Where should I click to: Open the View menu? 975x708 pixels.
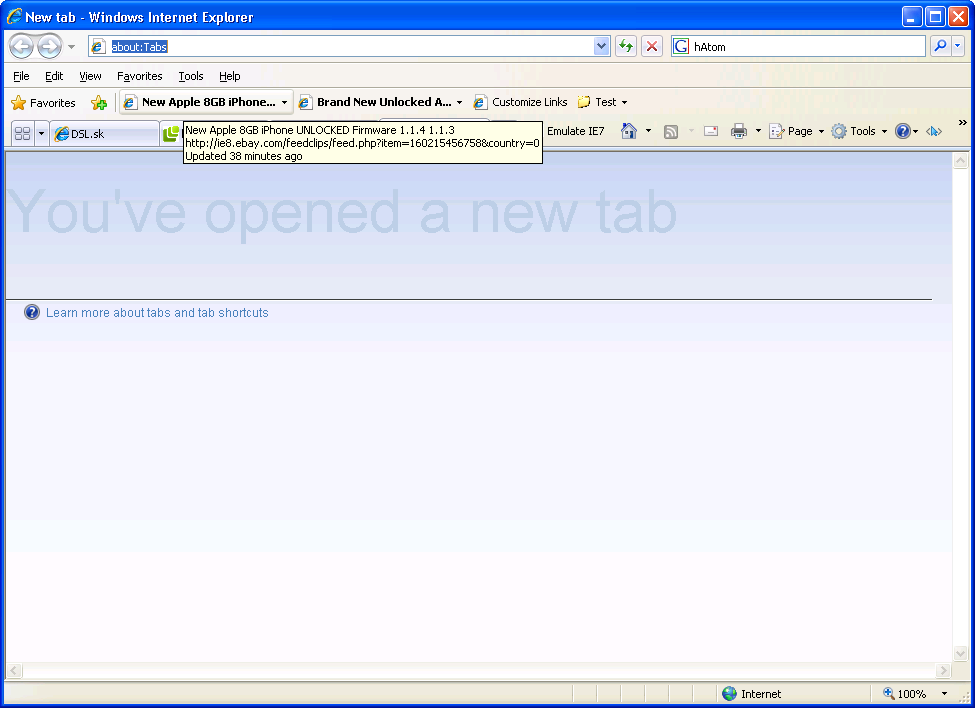pos(90,76)
